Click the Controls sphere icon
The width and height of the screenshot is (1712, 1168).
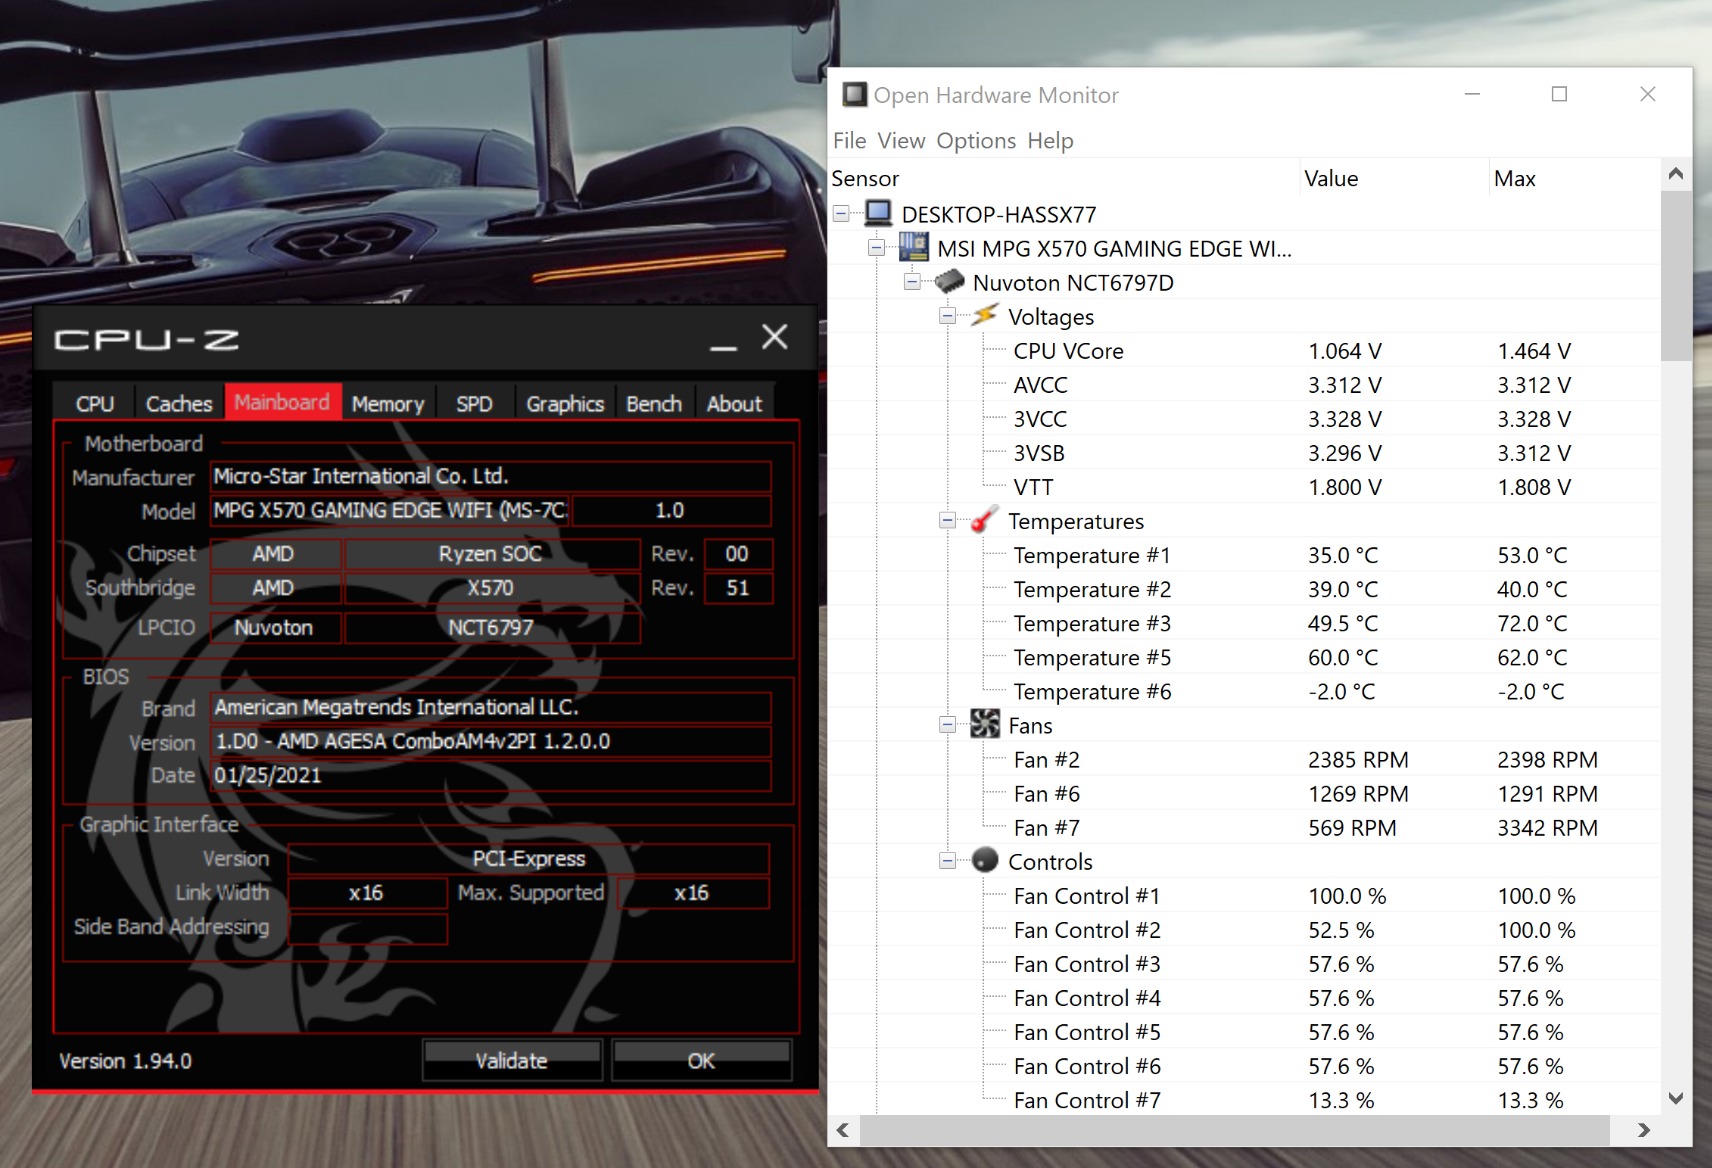(x=984, y=860)
